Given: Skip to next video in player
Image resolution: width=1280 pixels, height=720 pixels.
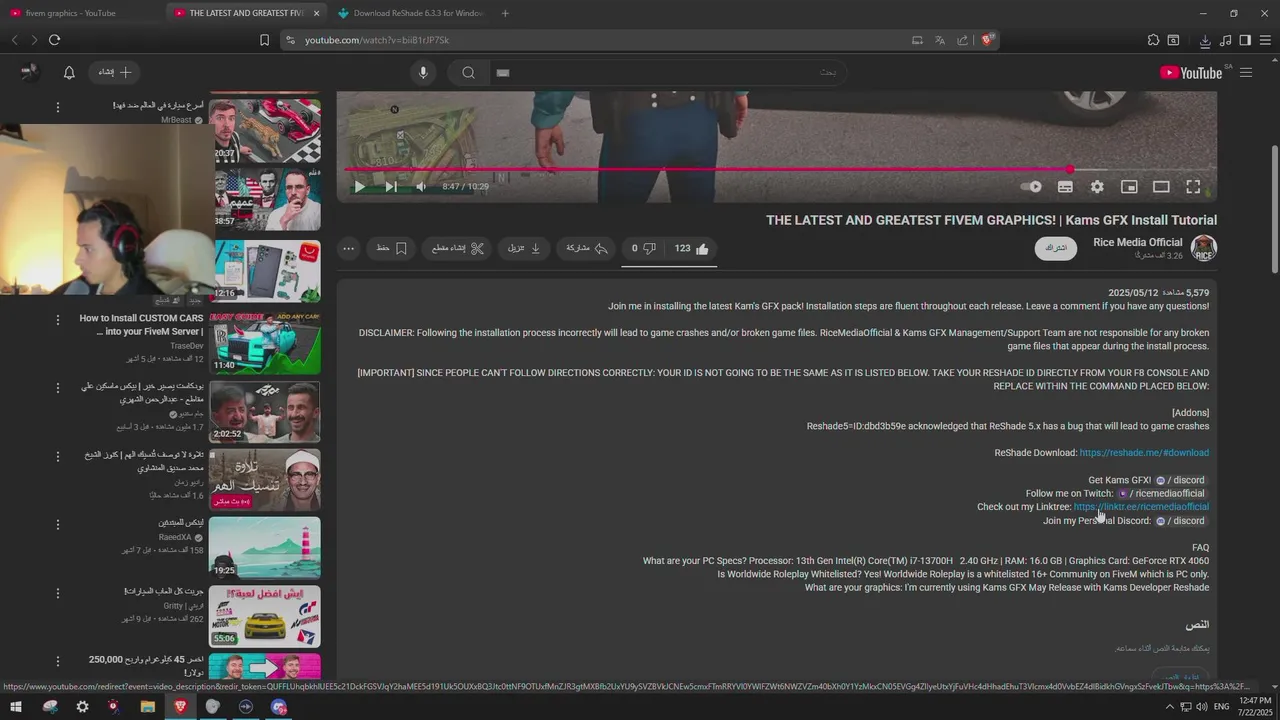Looking at the screenshot, I should 391,186.
